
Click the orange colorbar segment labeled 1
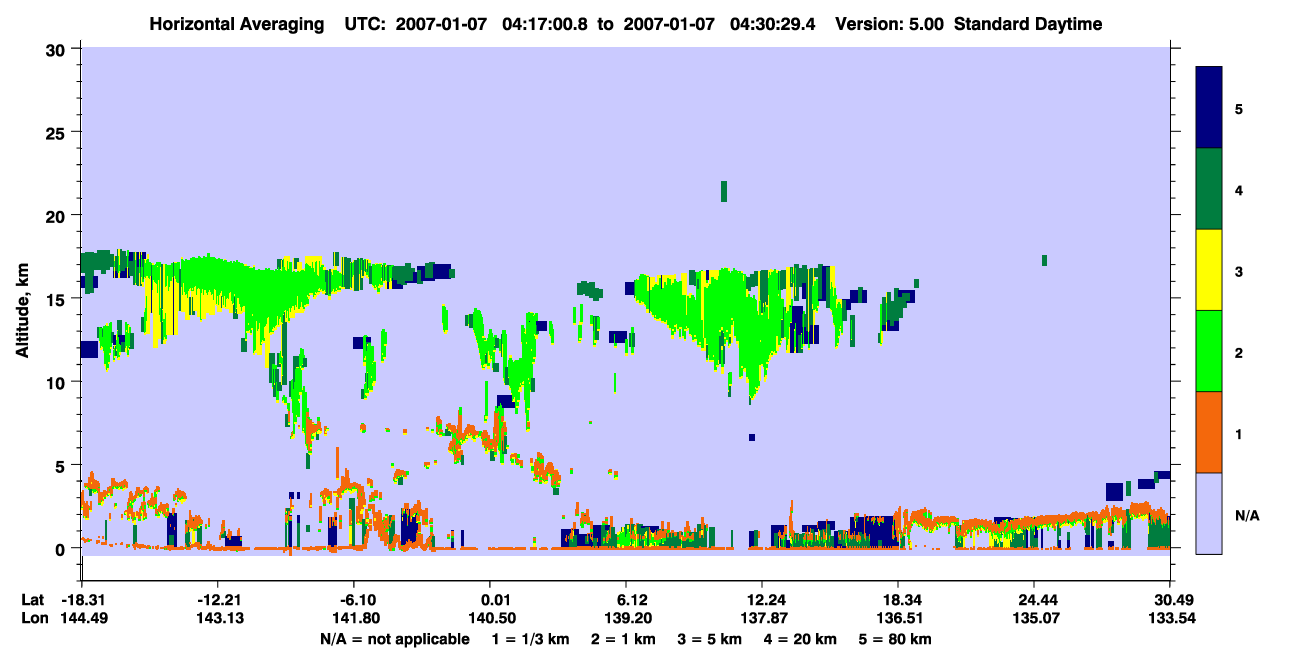pyautogui.click(x=1209, y=432)
